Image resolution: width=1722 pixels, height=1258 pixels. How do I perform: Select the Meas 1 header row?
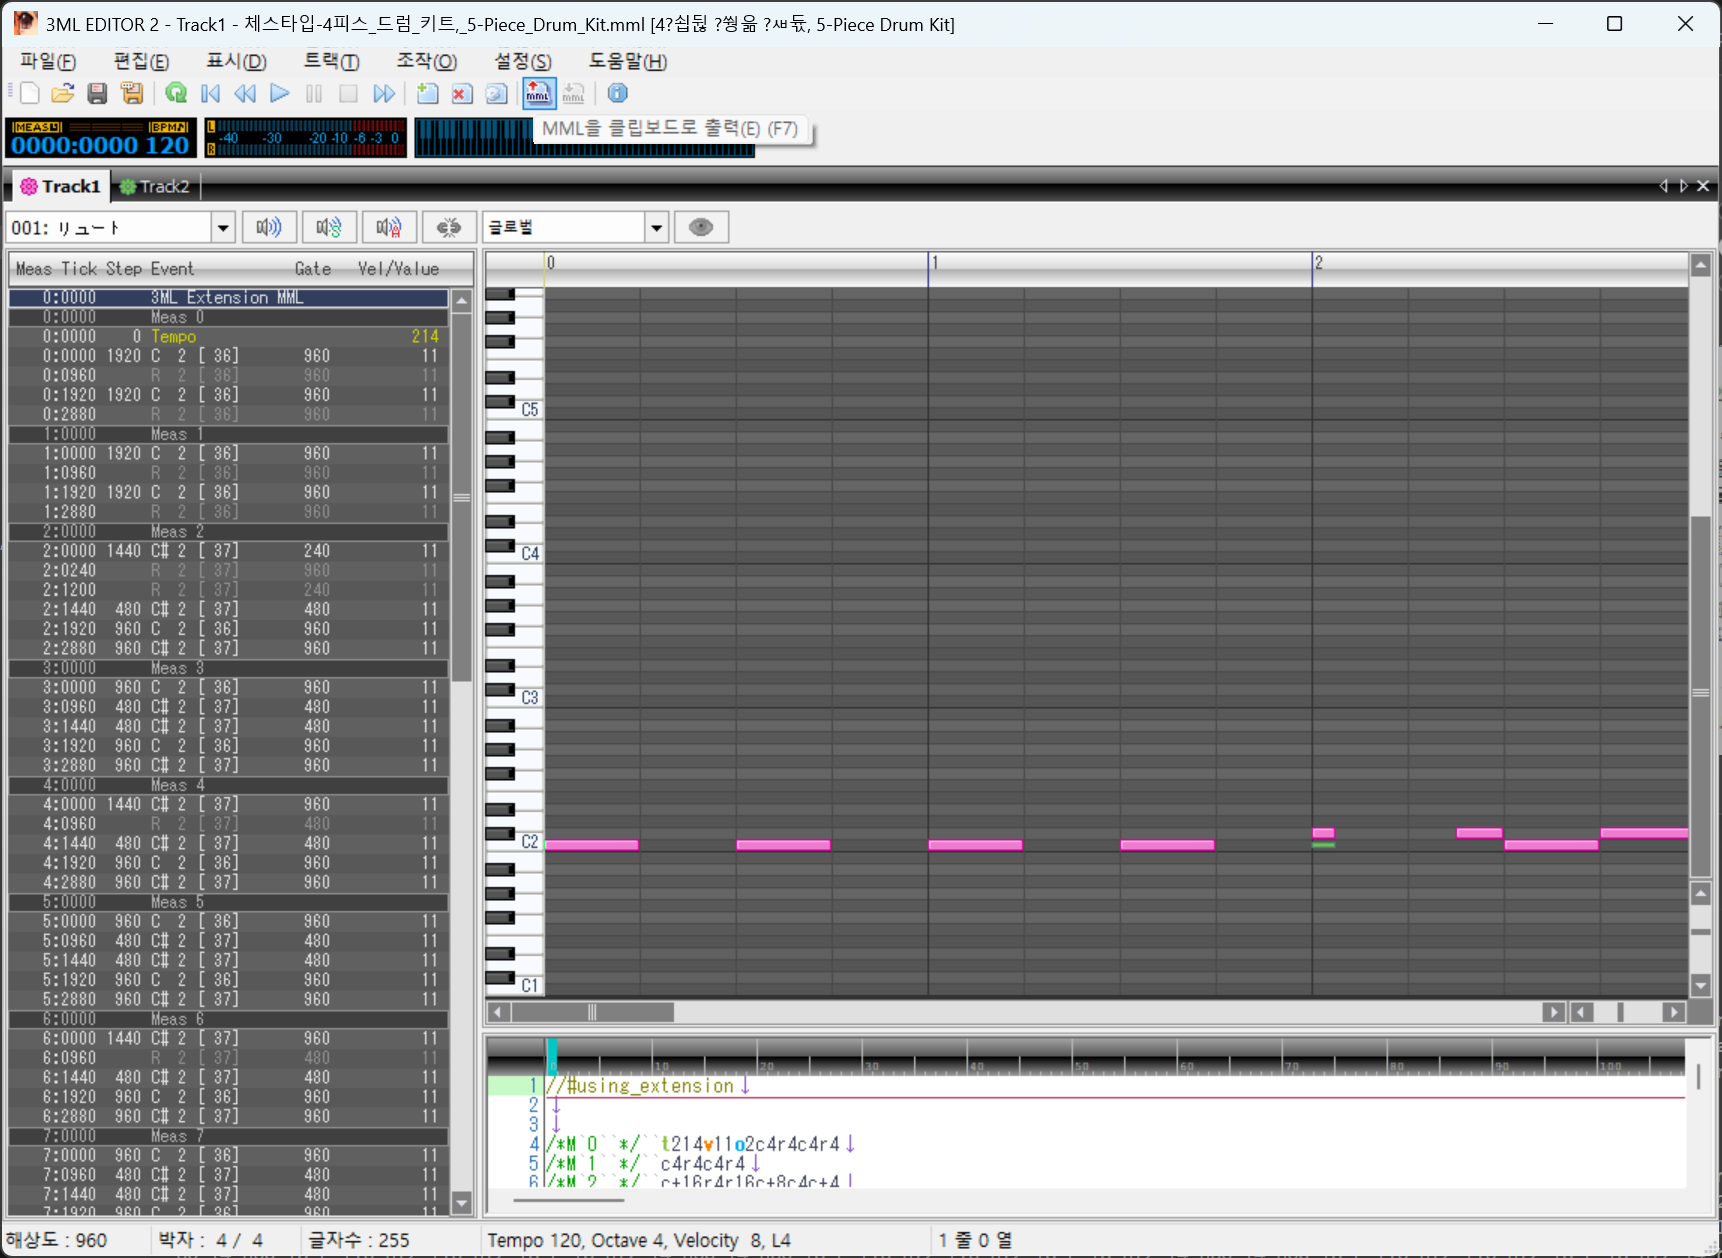pos(228,434)
